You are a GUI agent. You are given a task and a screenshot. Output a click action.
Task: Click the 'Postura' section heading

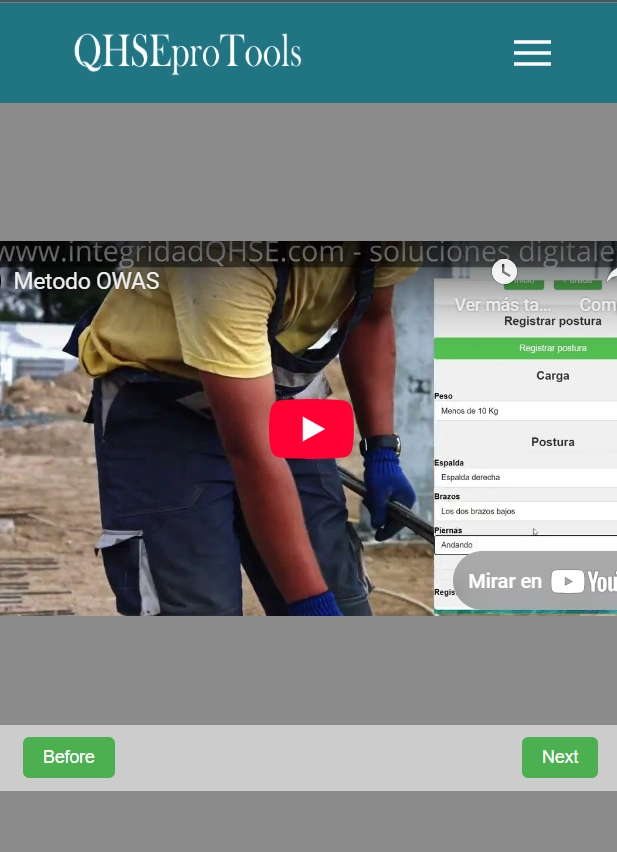click(552, 441)
